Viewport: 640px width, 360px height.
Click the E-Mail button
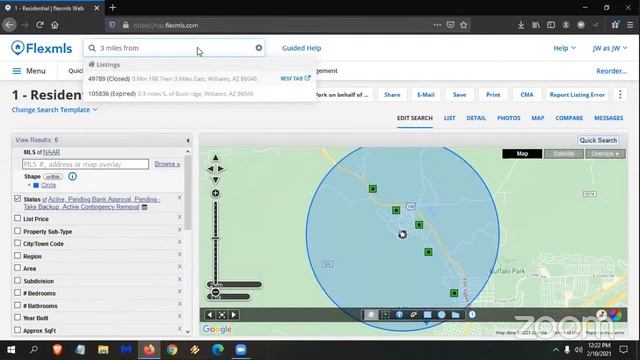(x=426, y=95)
